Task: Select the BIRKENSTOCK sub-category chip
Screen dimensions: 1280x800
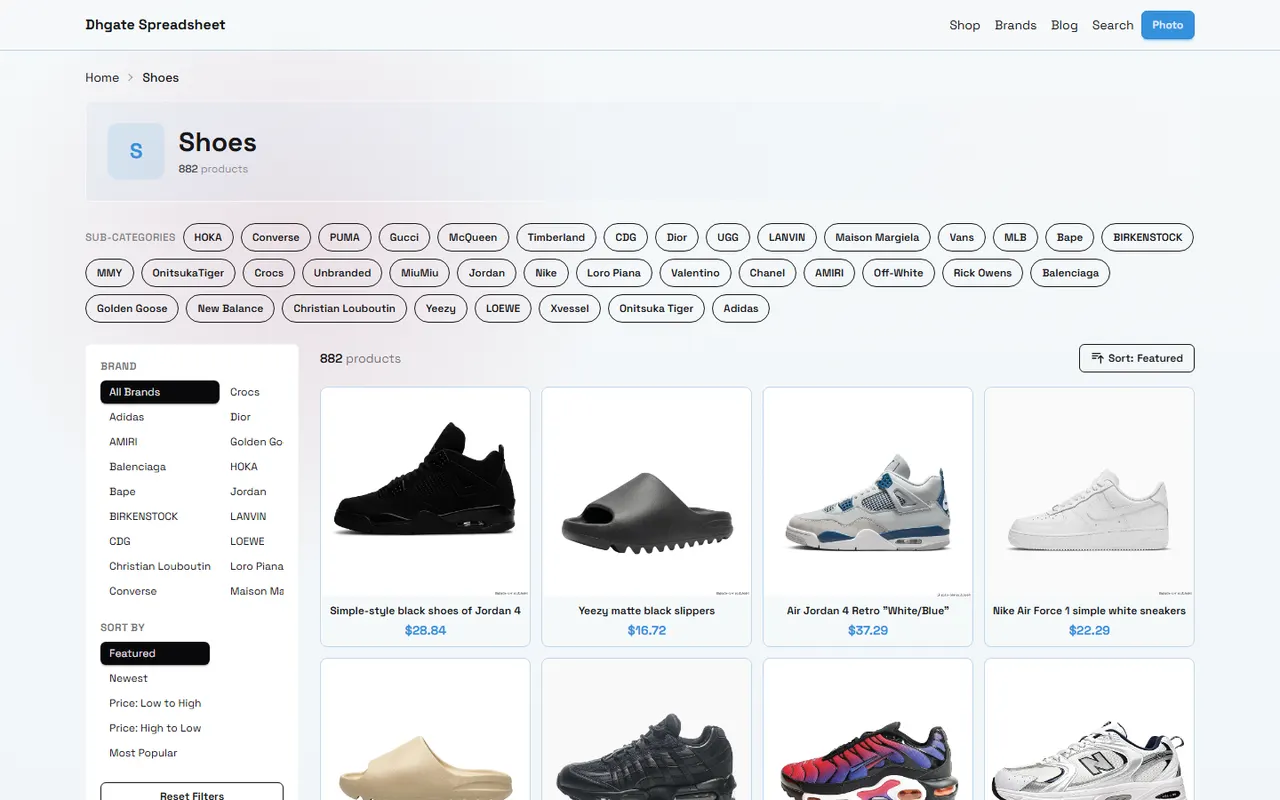Action: pyautogui.click(x=1147, y=237)
